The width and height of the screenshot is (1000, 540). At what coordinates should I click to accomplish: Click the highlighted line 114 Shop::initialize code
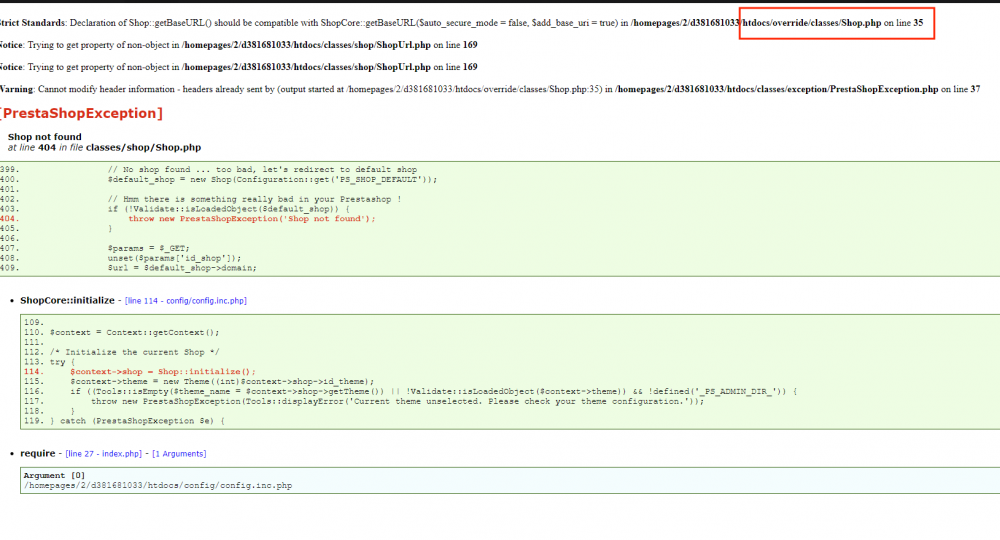pos(163,372)
